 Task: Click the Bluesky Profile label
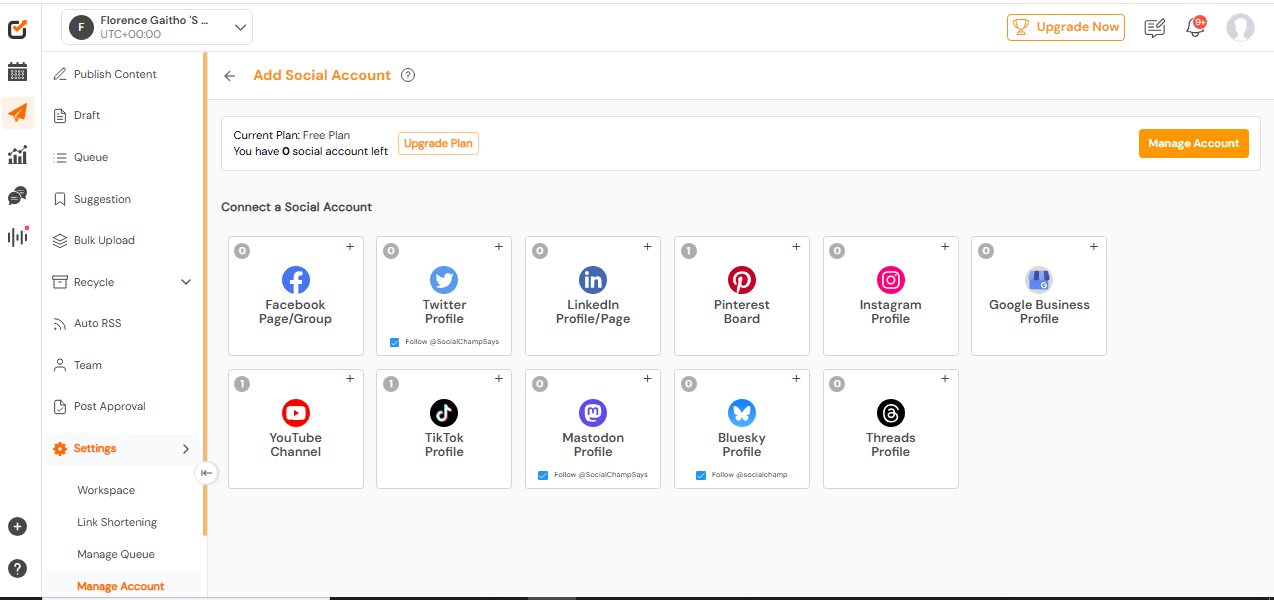[x=742, y=445]
